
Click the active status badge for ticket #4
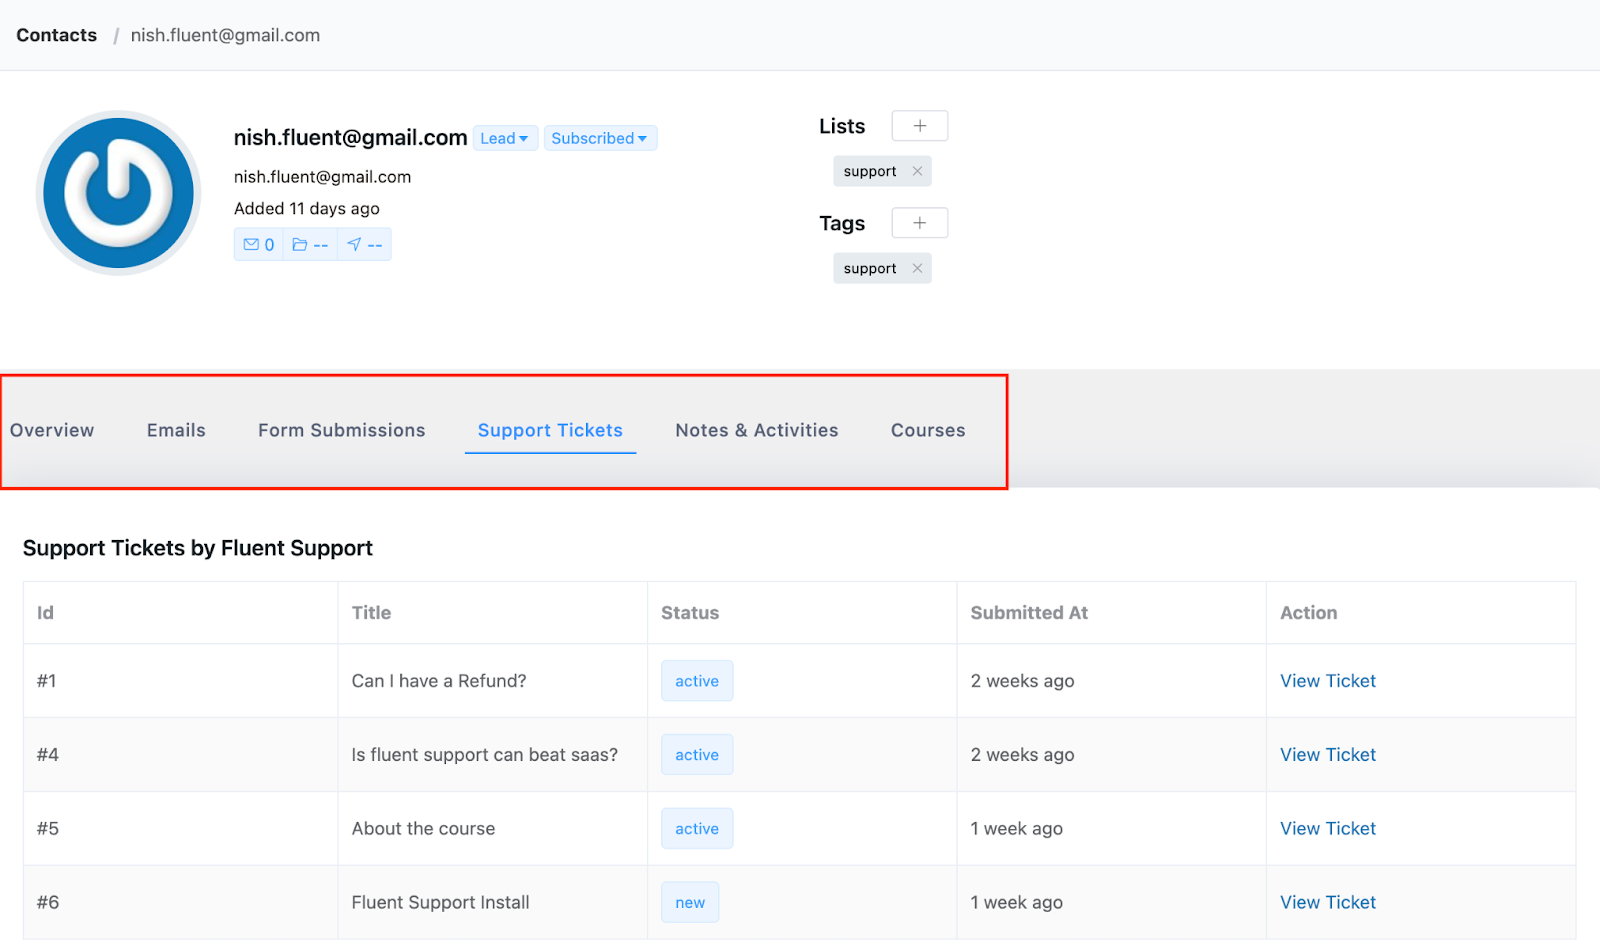point(697,755)
